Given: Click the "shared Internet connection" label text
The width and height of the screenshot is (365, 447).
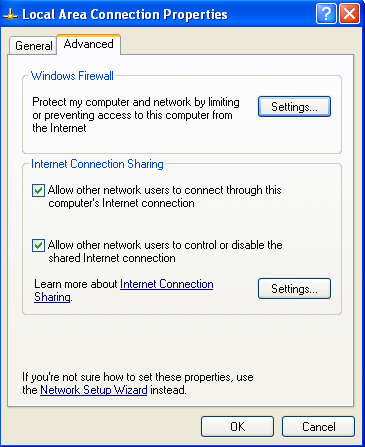Looking at the screenshot, I should tap(112, 258).
